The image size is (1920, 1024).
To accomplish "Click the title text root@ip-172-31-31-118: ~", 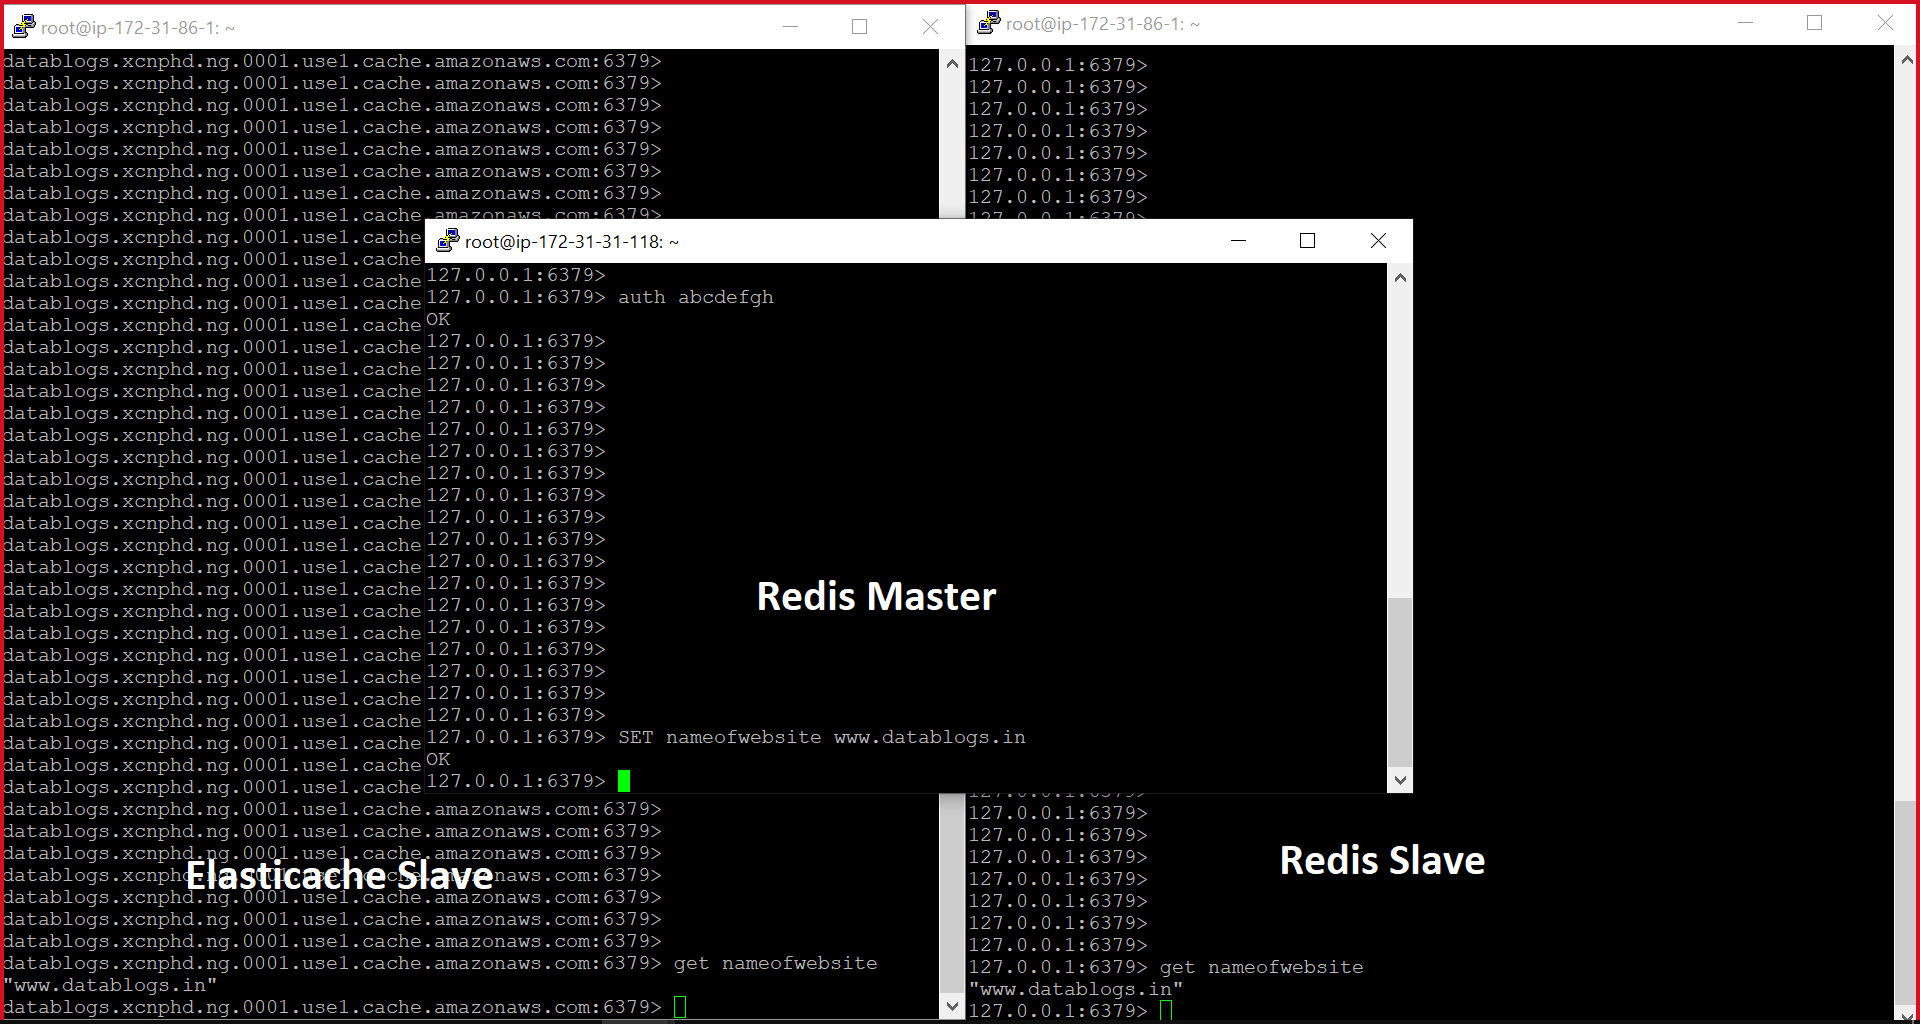I will pos(572,242).
